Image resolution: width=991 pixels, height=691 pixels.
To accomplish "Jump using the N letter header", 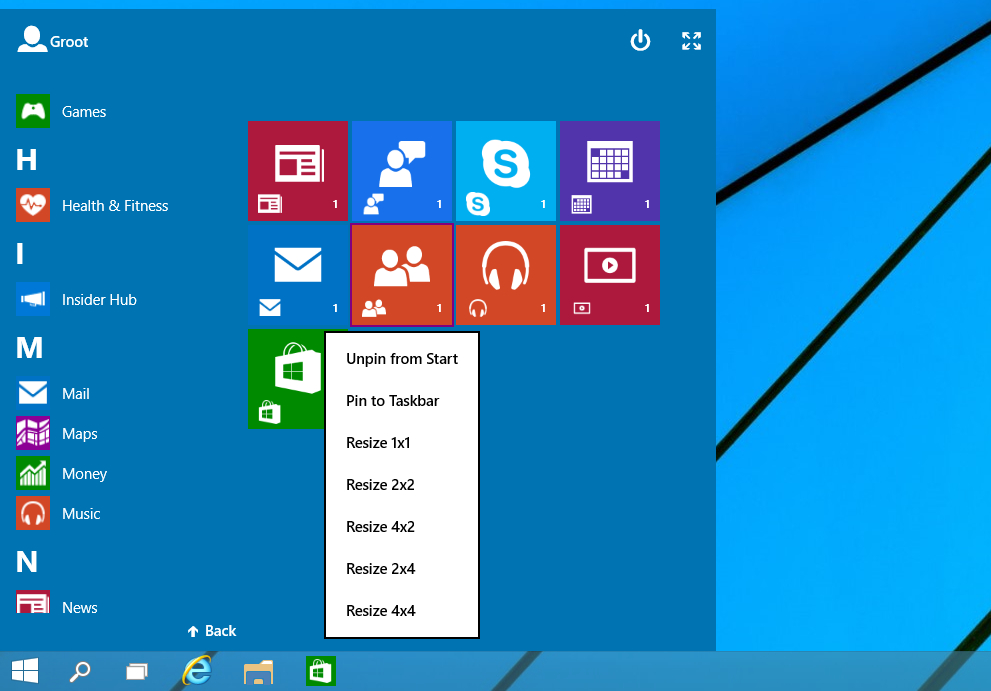I will click(x=27, y=561).
